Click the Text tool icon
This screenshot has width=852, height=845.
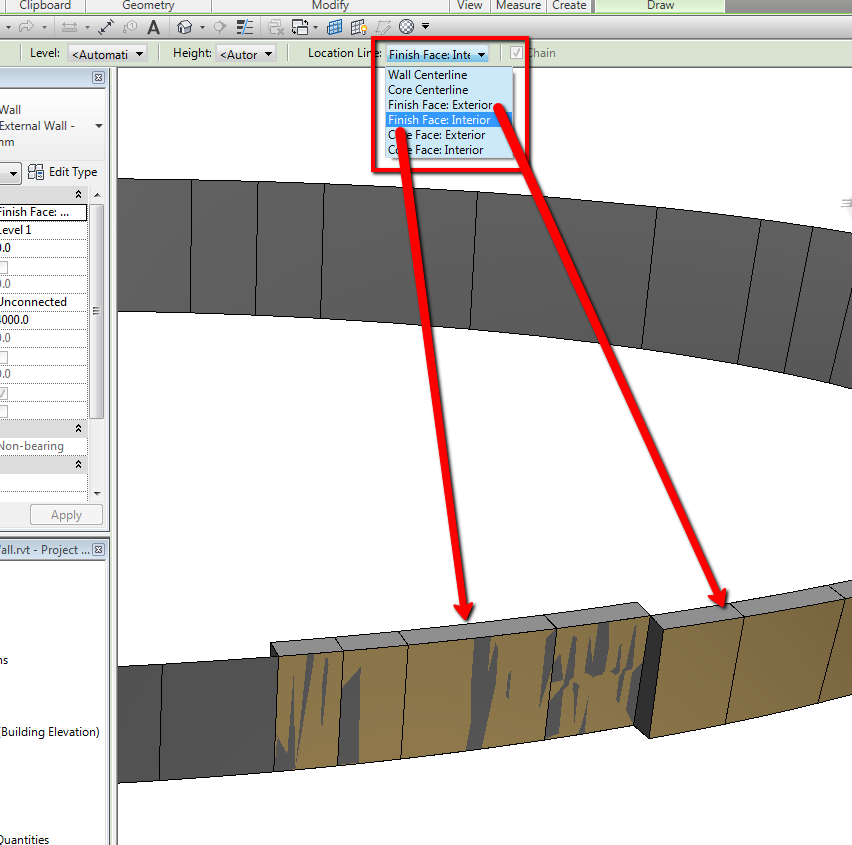(153, 27)
